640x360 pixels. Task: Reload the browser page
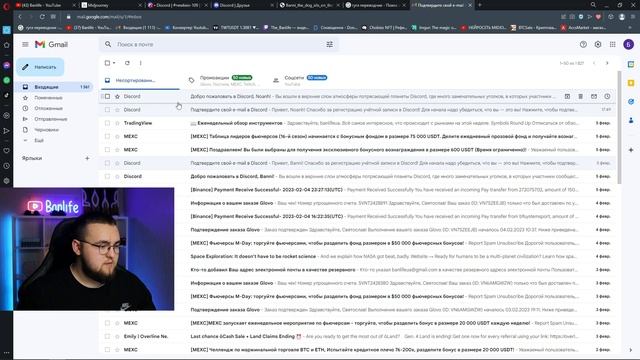[42, 17]
